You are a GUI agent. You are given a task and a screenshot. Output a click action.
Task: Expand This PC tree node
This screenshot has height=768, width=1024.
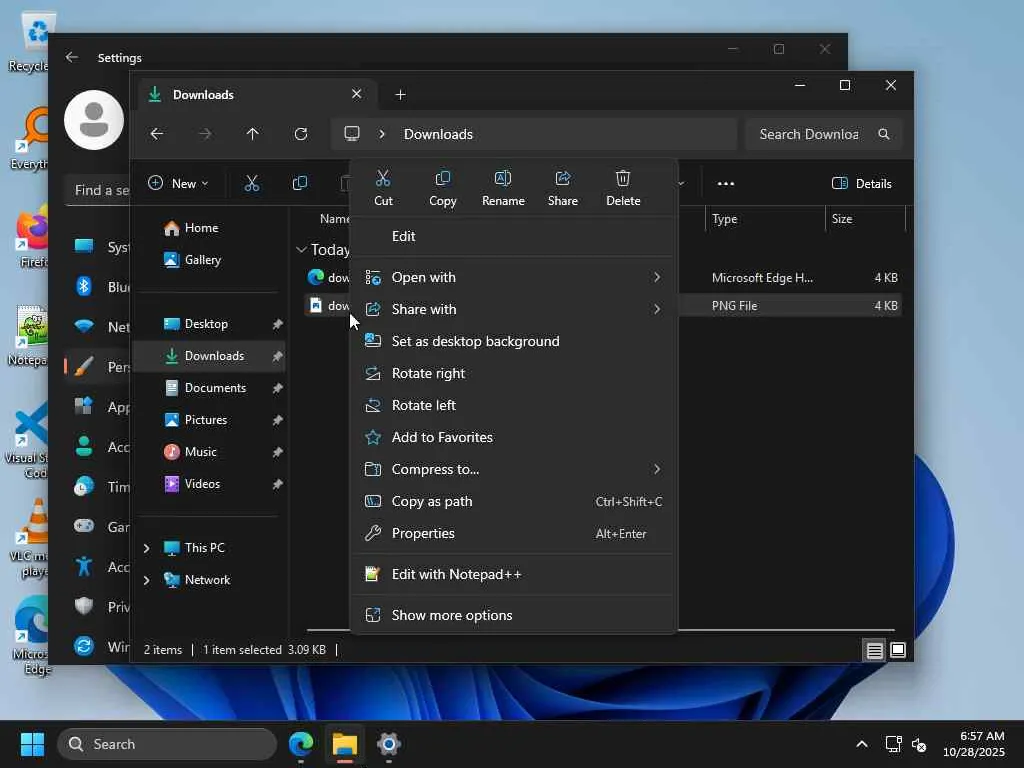pyautogui.click(x=146, y=548)
